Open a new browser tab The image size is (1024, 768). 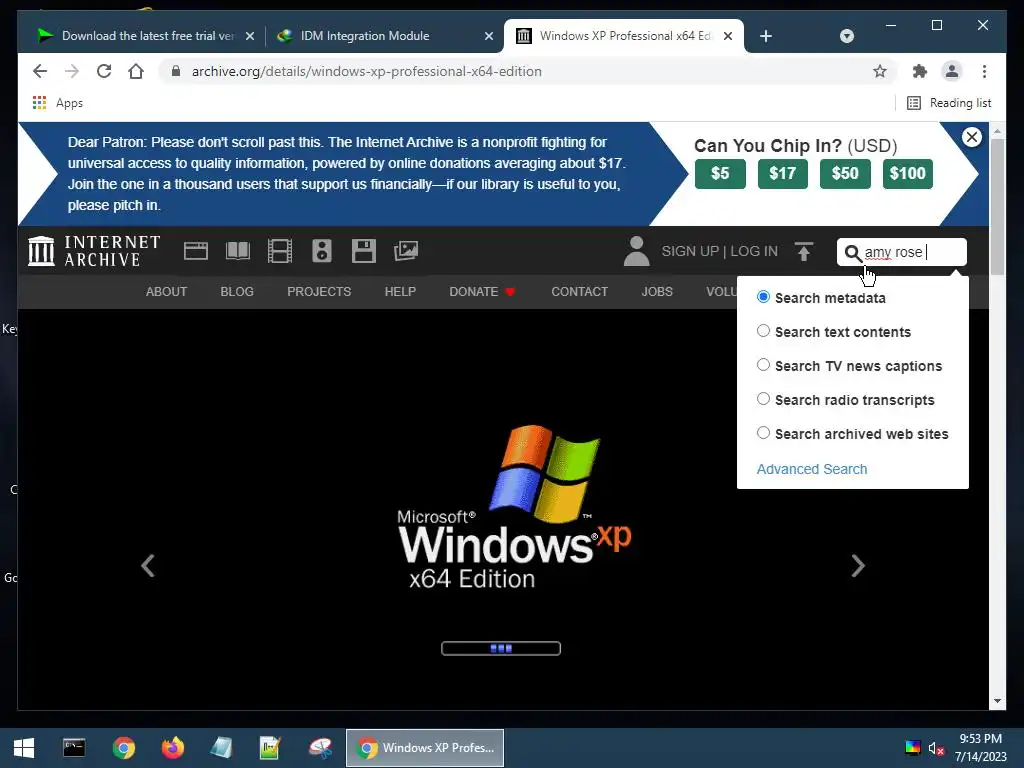(766, 36)
